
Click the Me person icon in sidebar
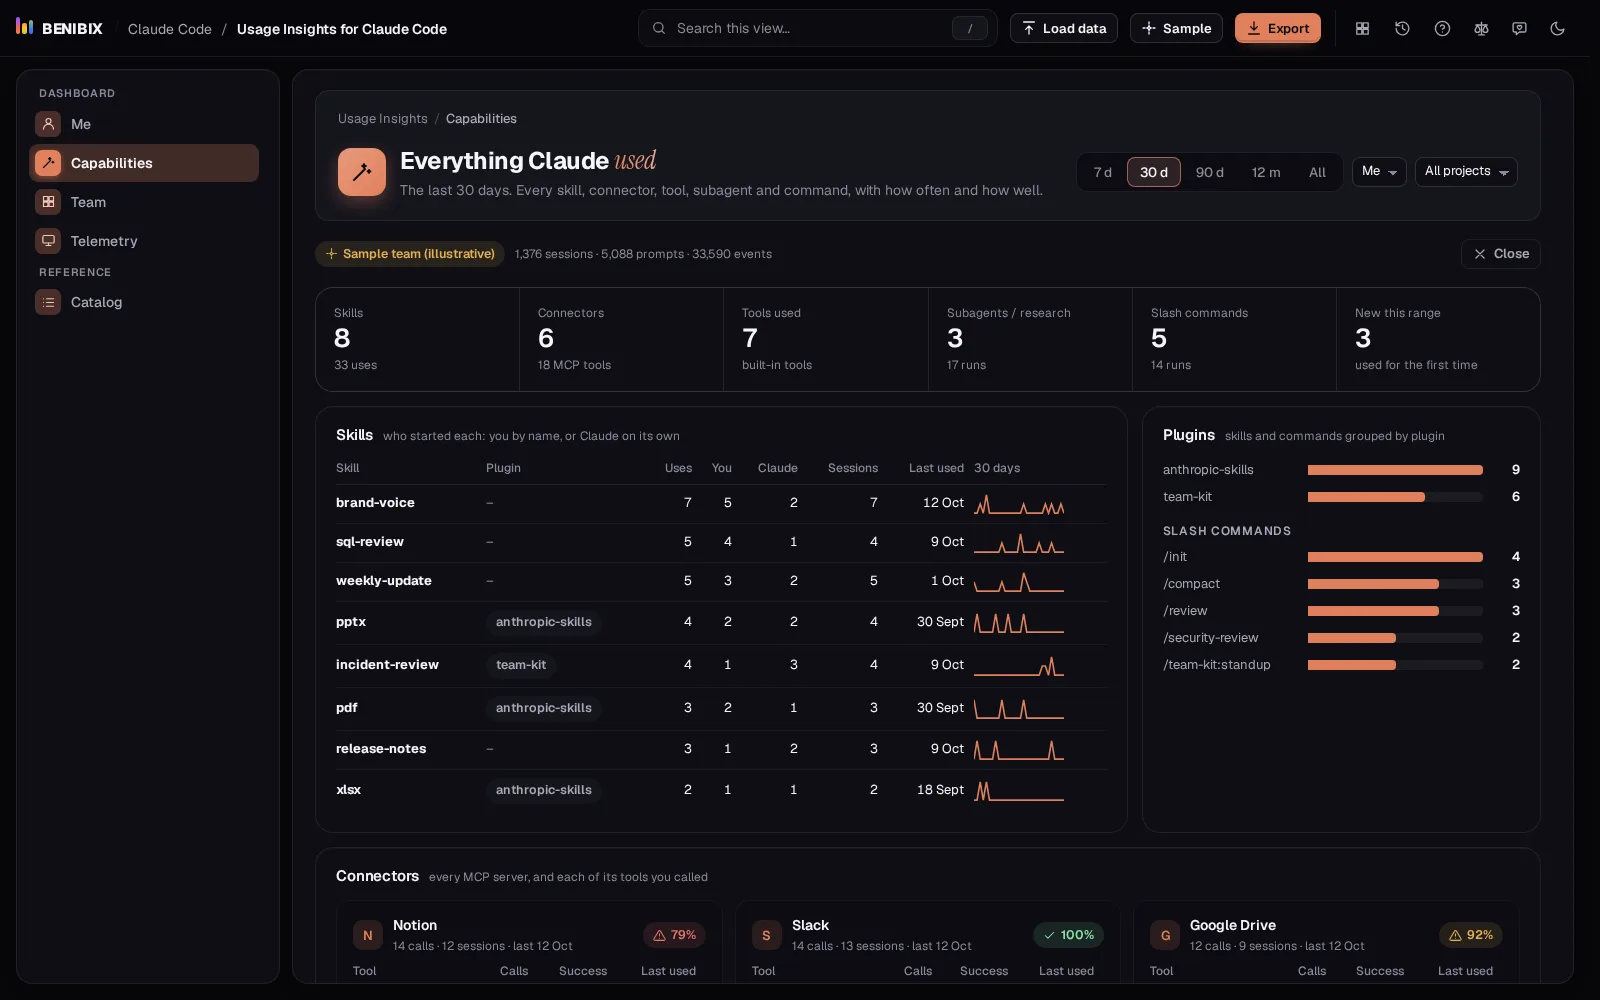click(48, 124)
